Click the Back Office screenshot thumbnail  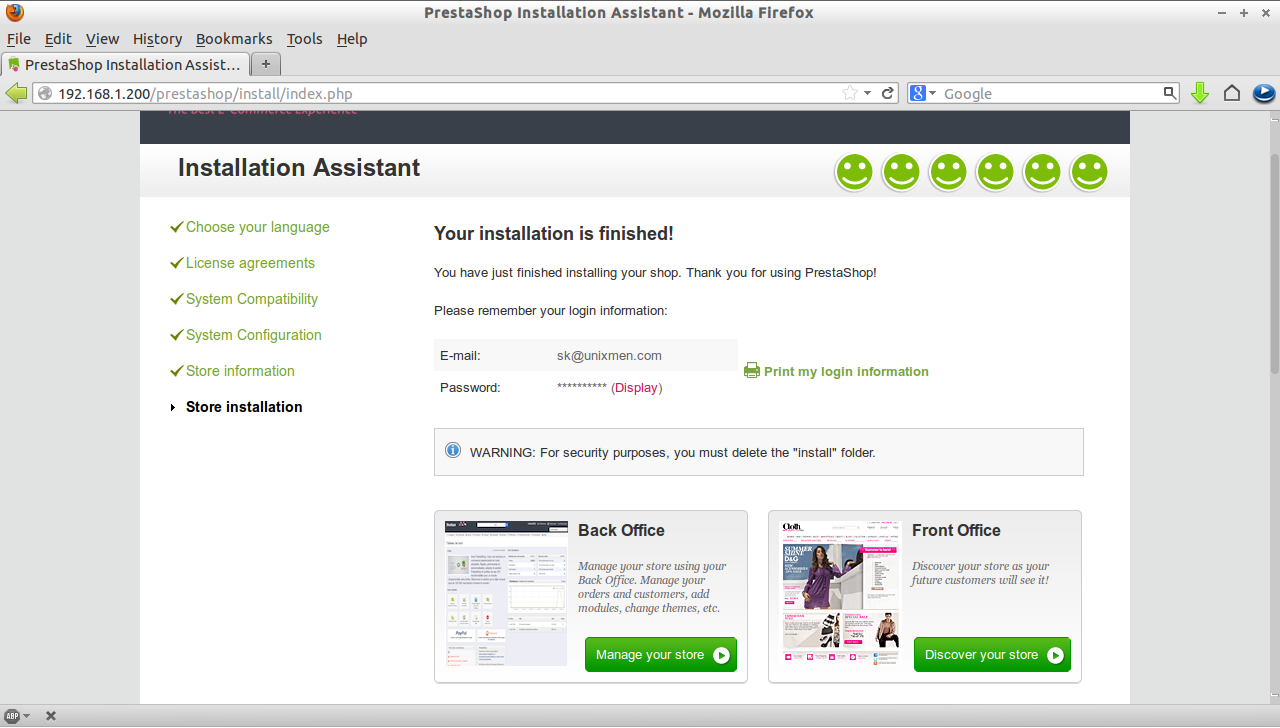point(506,593)
